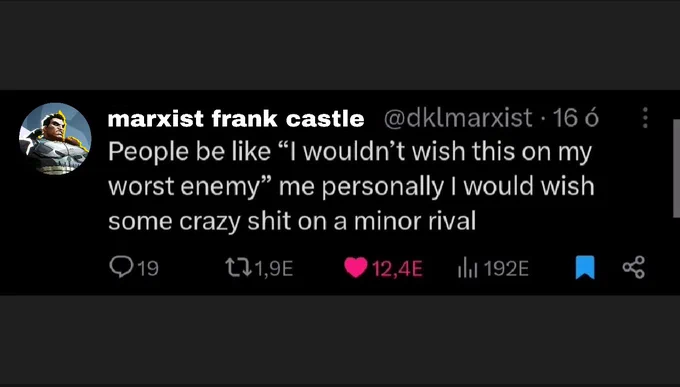Open the three-dot more options menu
The height and width of the screenshot is (387, 680).
pos(645,118)
